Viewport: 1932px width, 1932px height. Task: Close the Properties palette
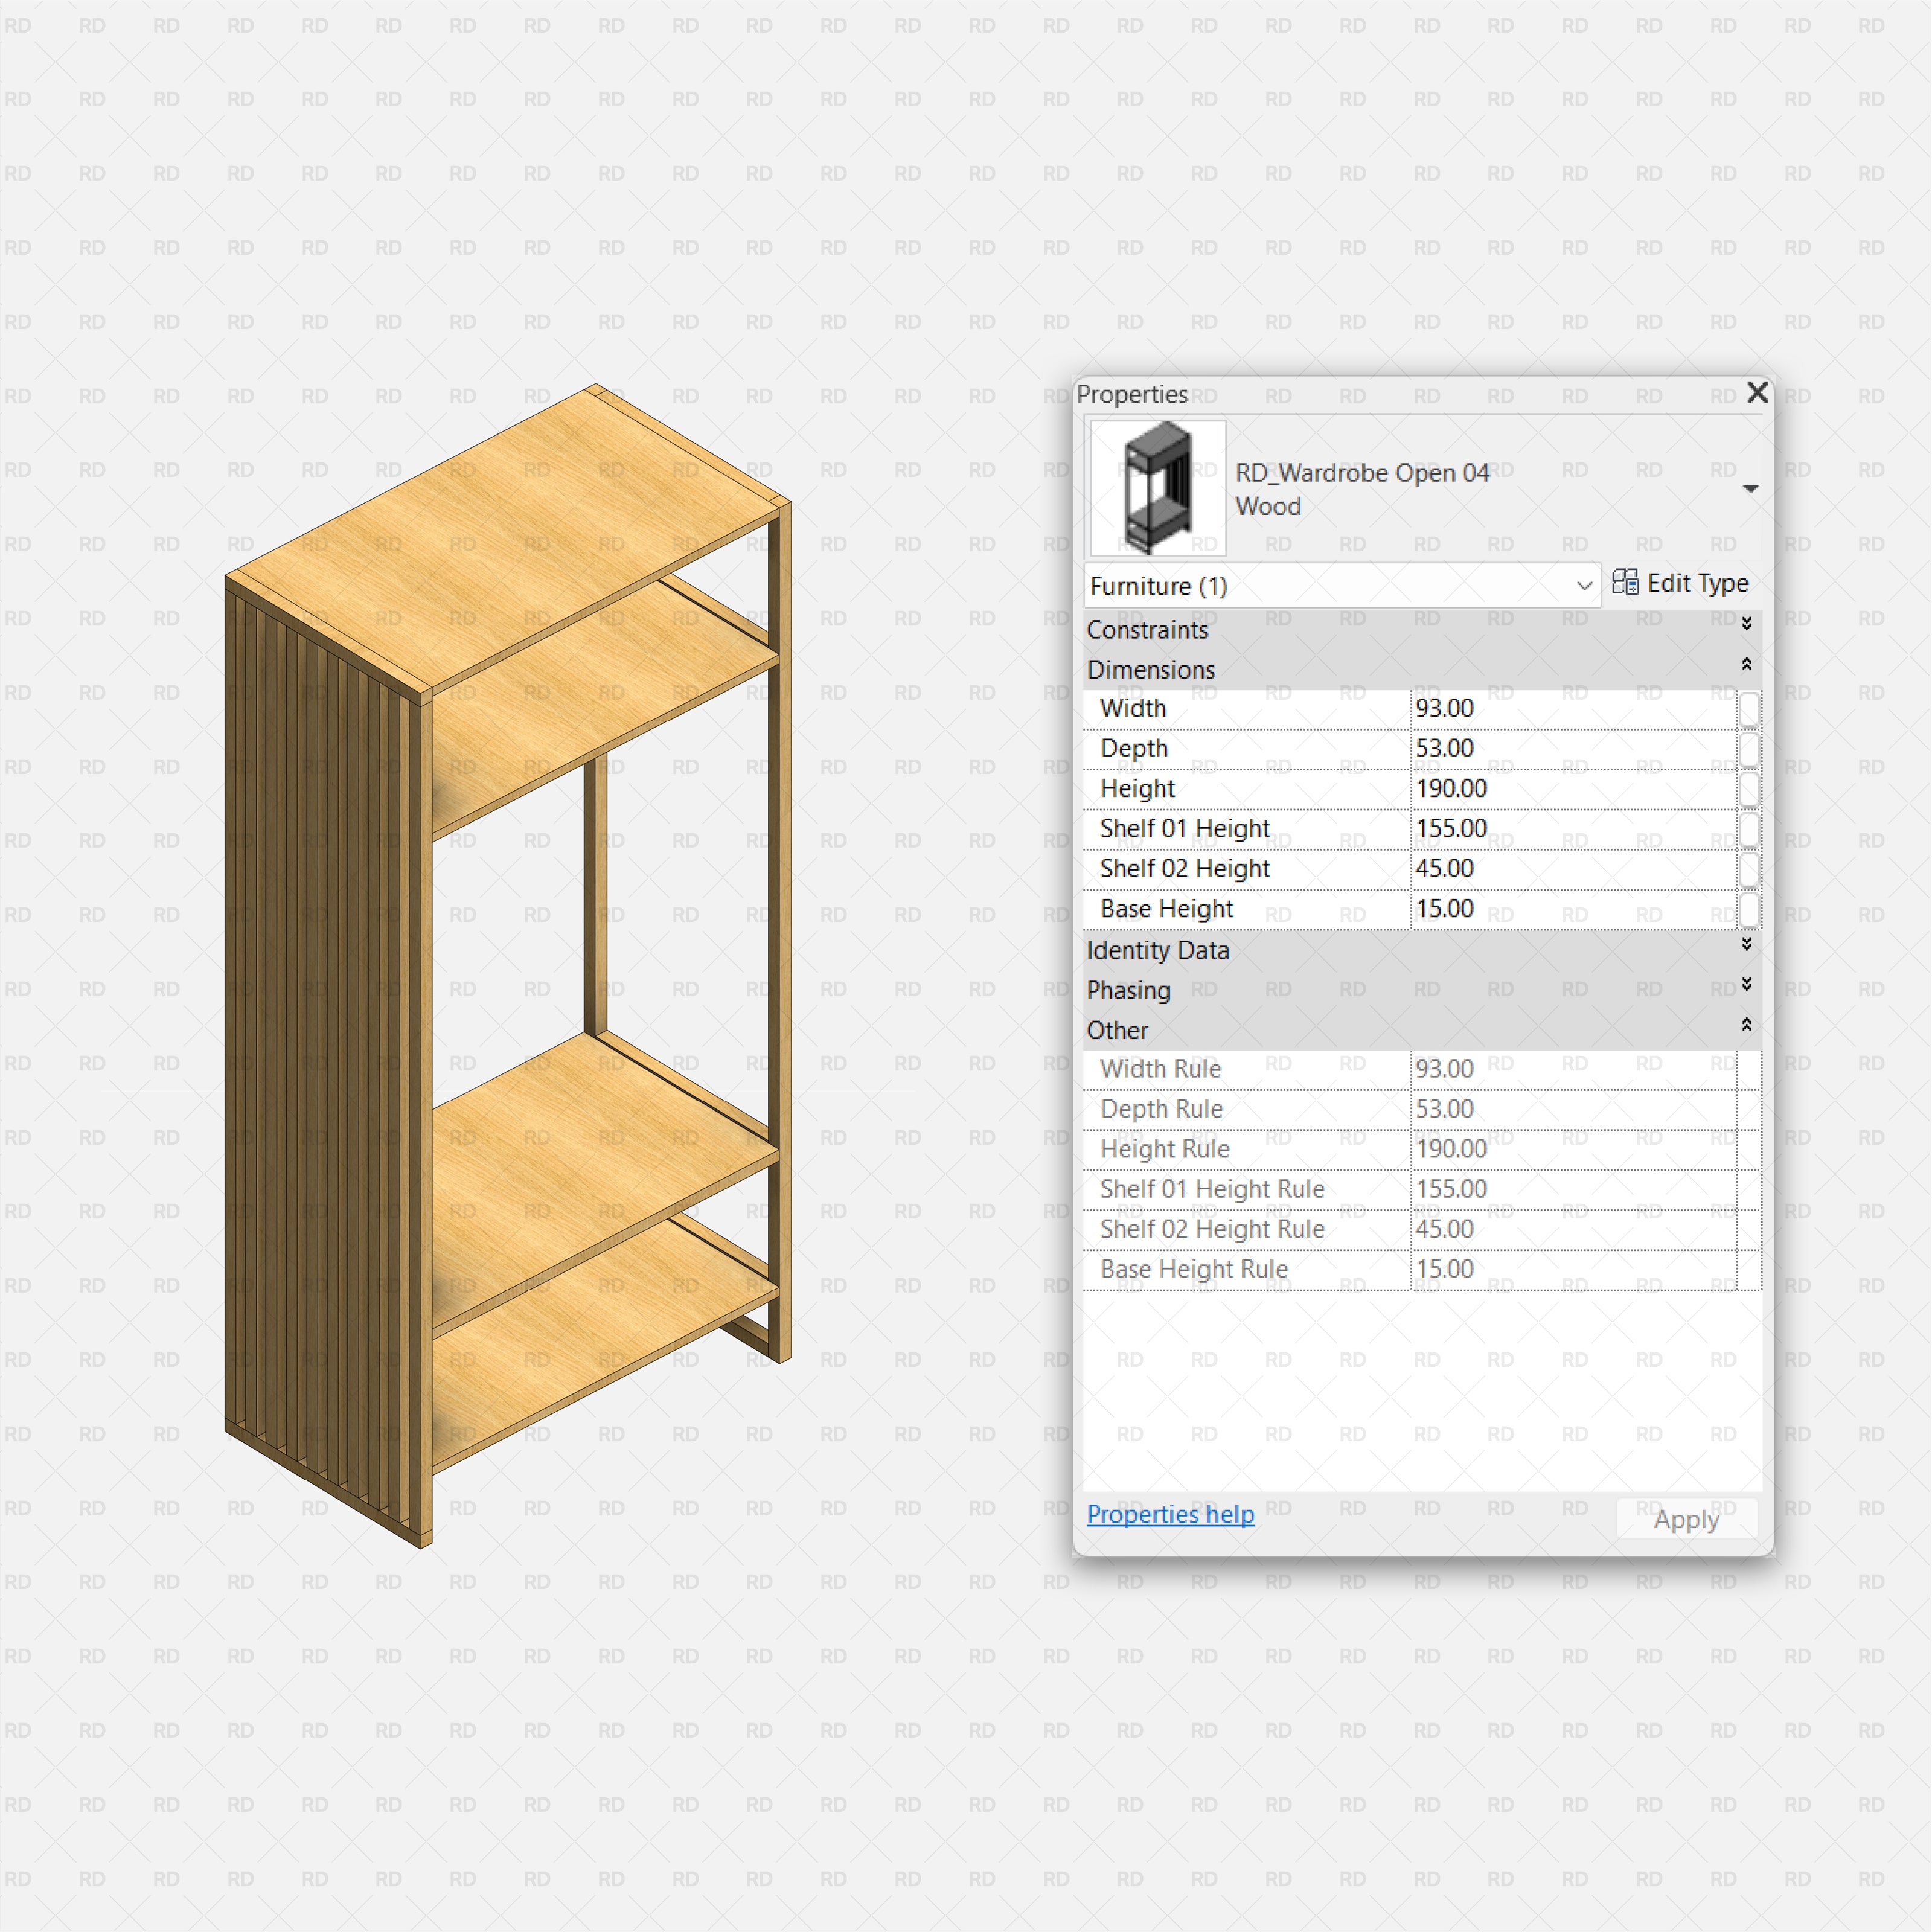(1757, 393)
